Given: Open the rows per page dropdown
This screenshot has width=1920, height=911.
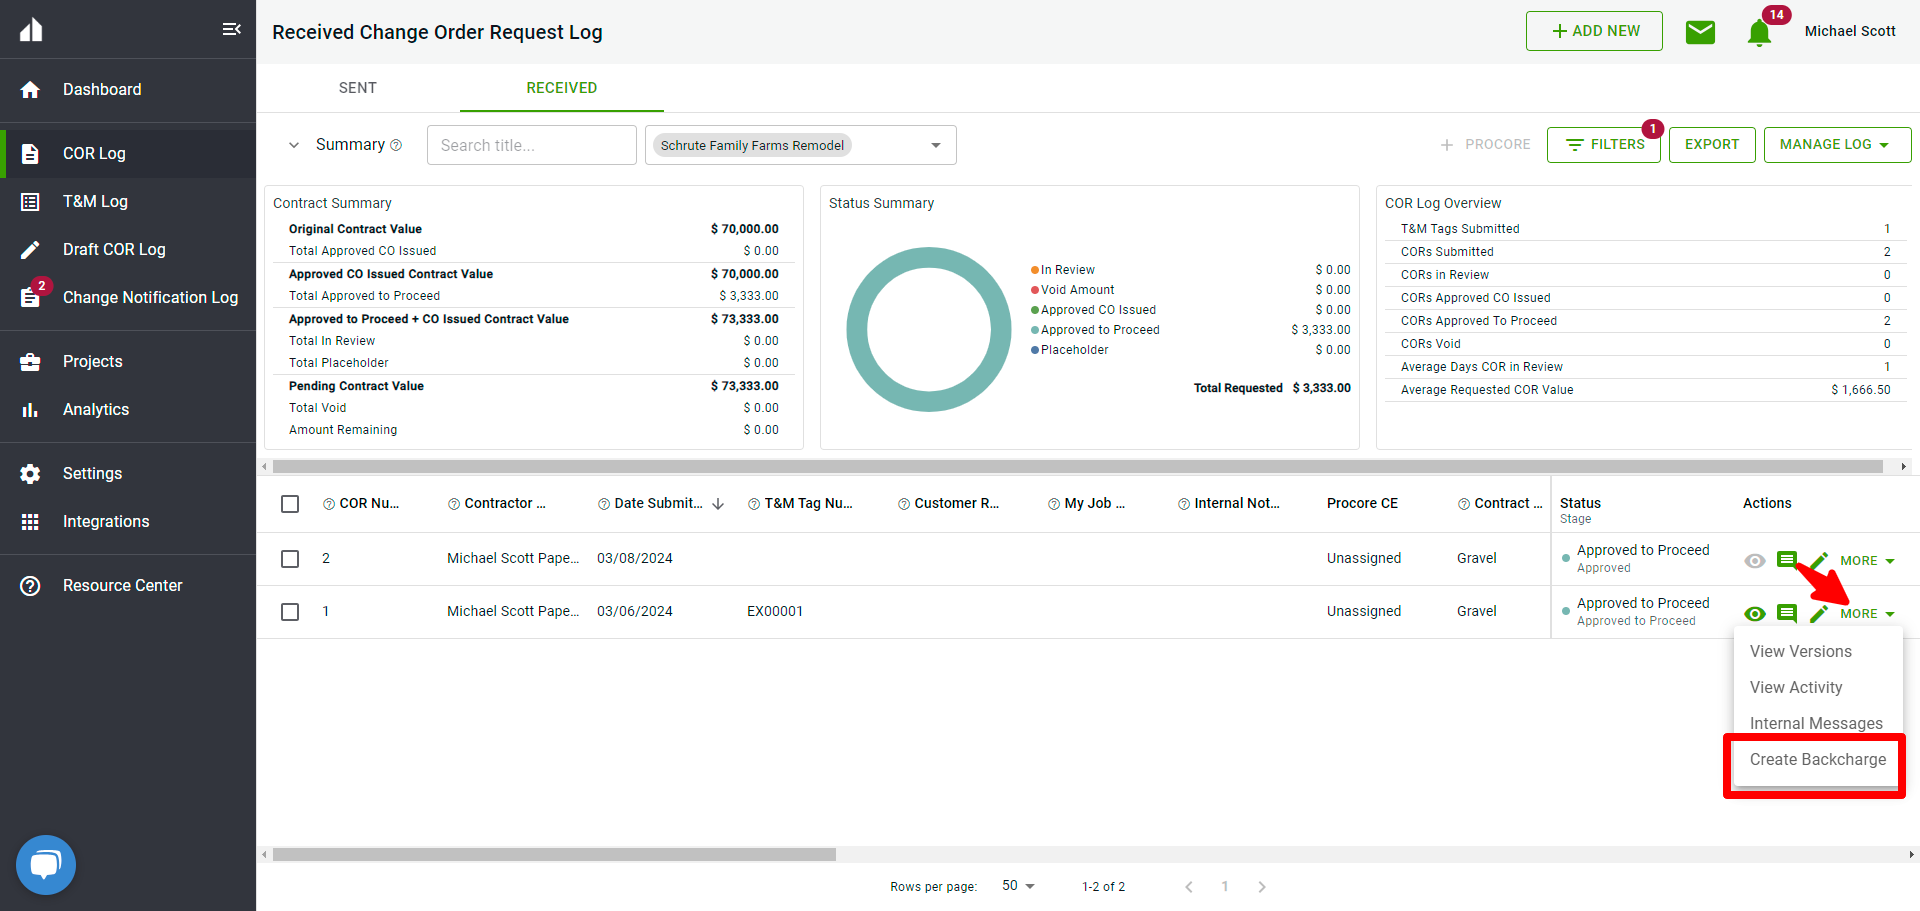Looking at the screenshot, I should coord(1018,886).
